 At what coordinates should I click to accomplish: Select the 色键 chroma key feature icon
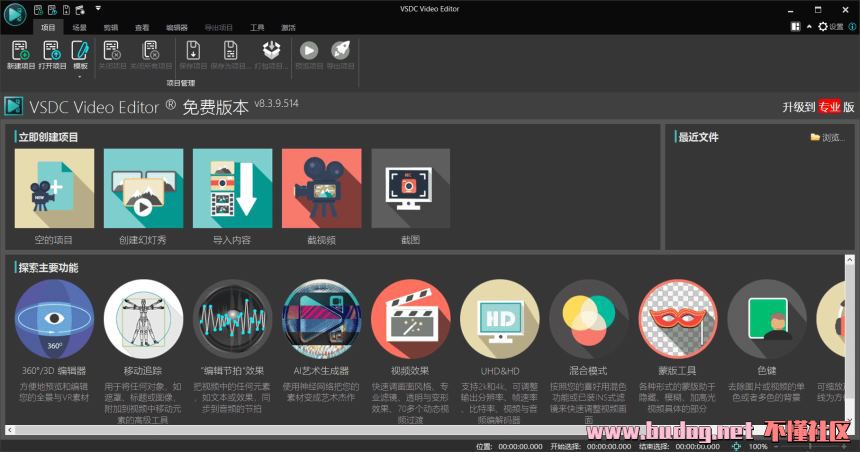(x=767, y=319)
